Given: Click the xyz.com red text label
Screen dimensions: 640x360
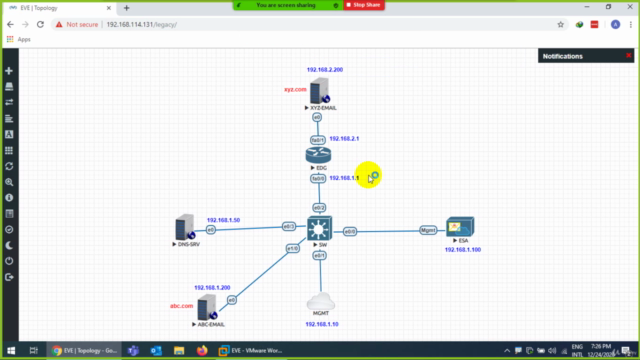Looking at the screenshot, I should pos(295,89).
